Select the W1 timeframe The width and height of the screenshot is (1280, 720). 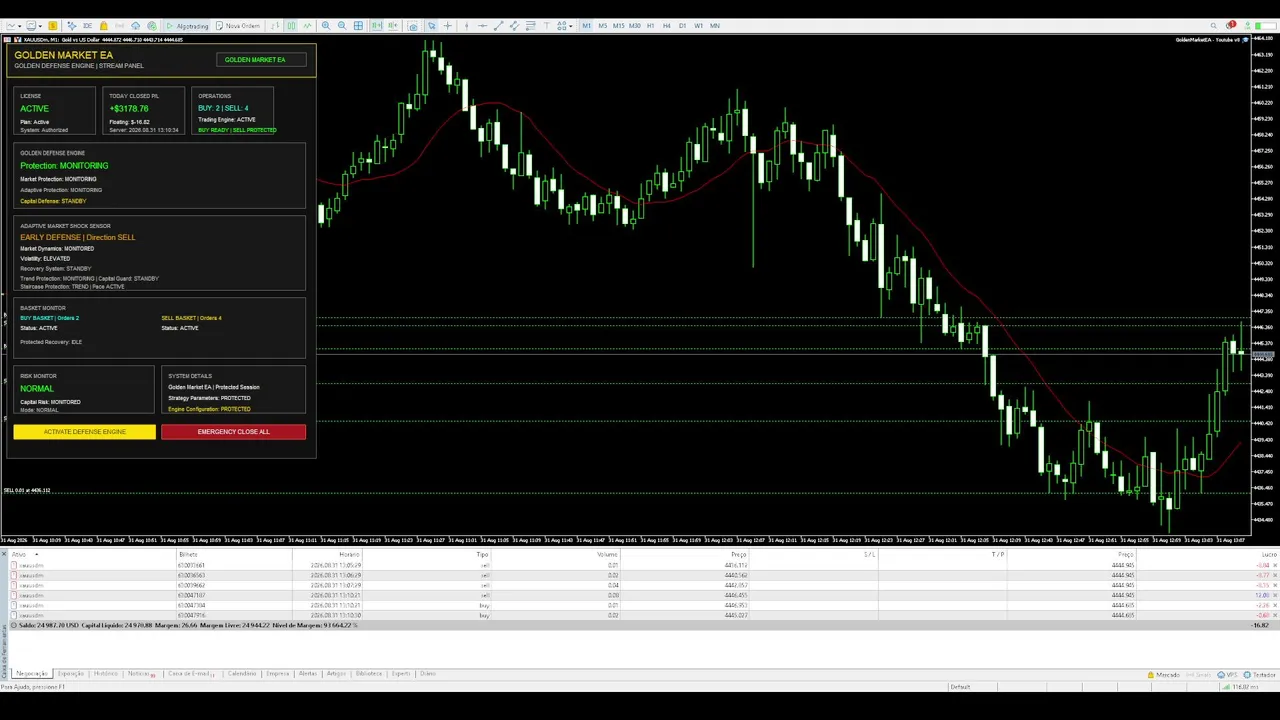tap(698, 26)
